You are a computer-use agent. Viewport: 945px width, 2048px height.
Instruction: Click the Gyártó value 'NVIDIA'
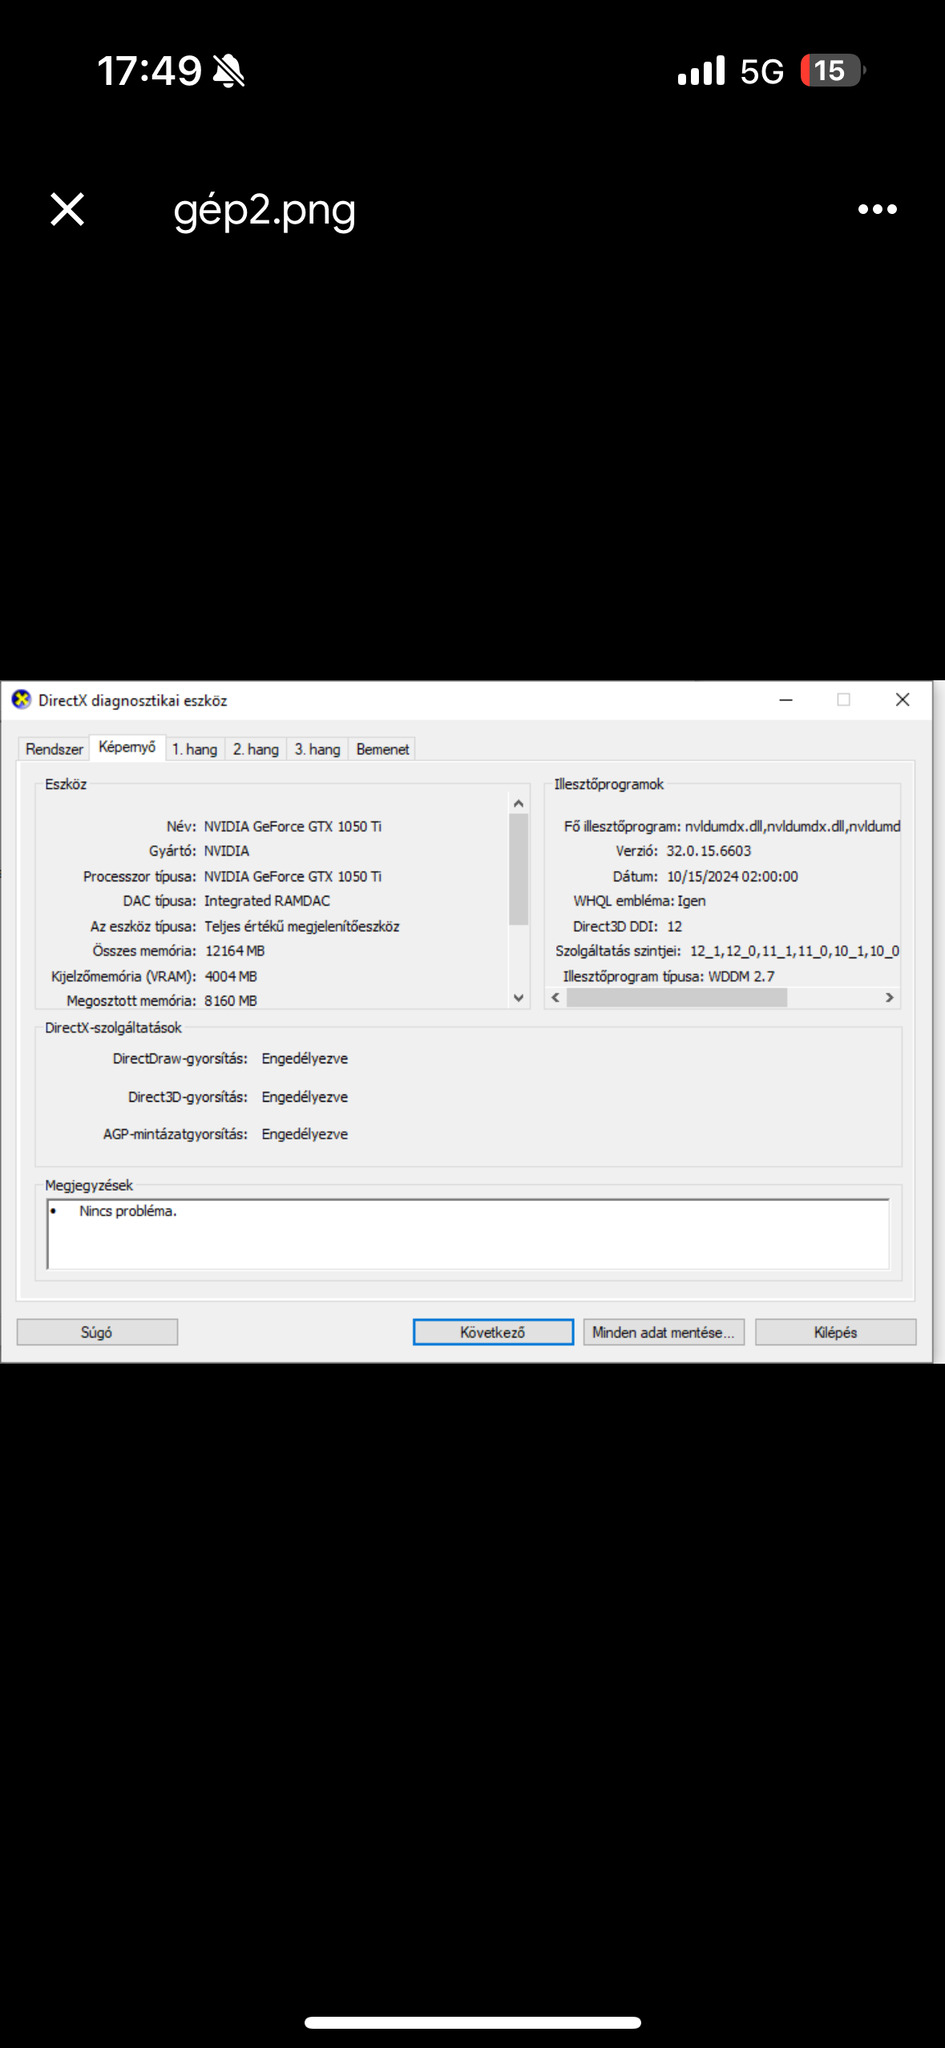pos(227,851)
